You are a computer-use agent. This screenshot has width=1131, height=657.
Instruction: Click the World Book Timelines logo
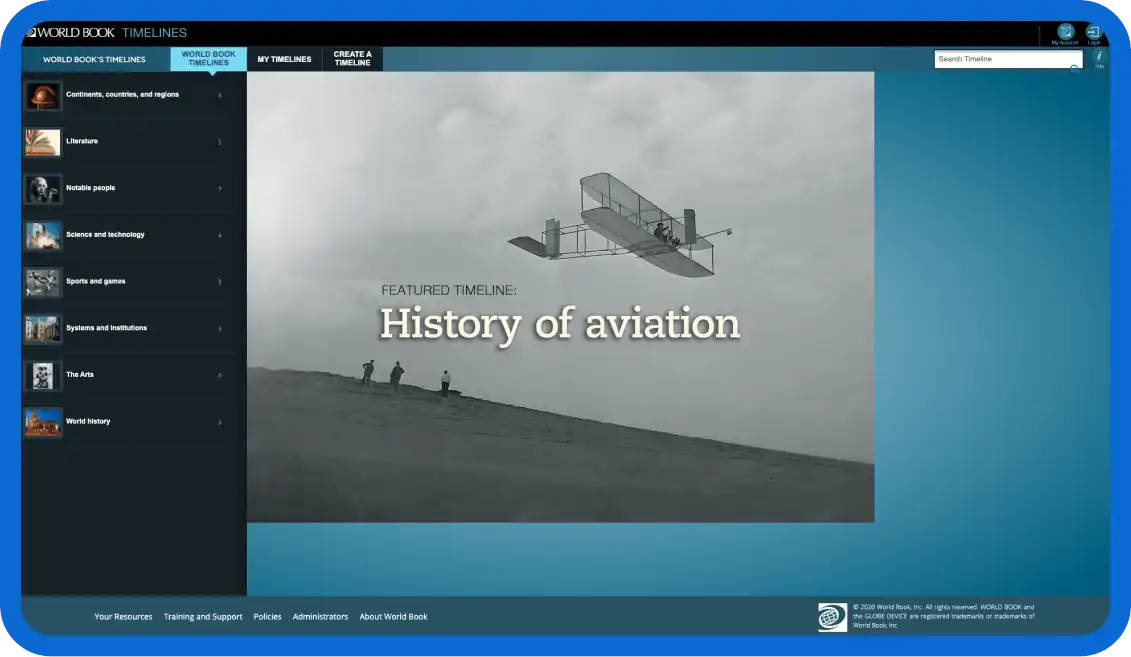click(x=107, y=33)
